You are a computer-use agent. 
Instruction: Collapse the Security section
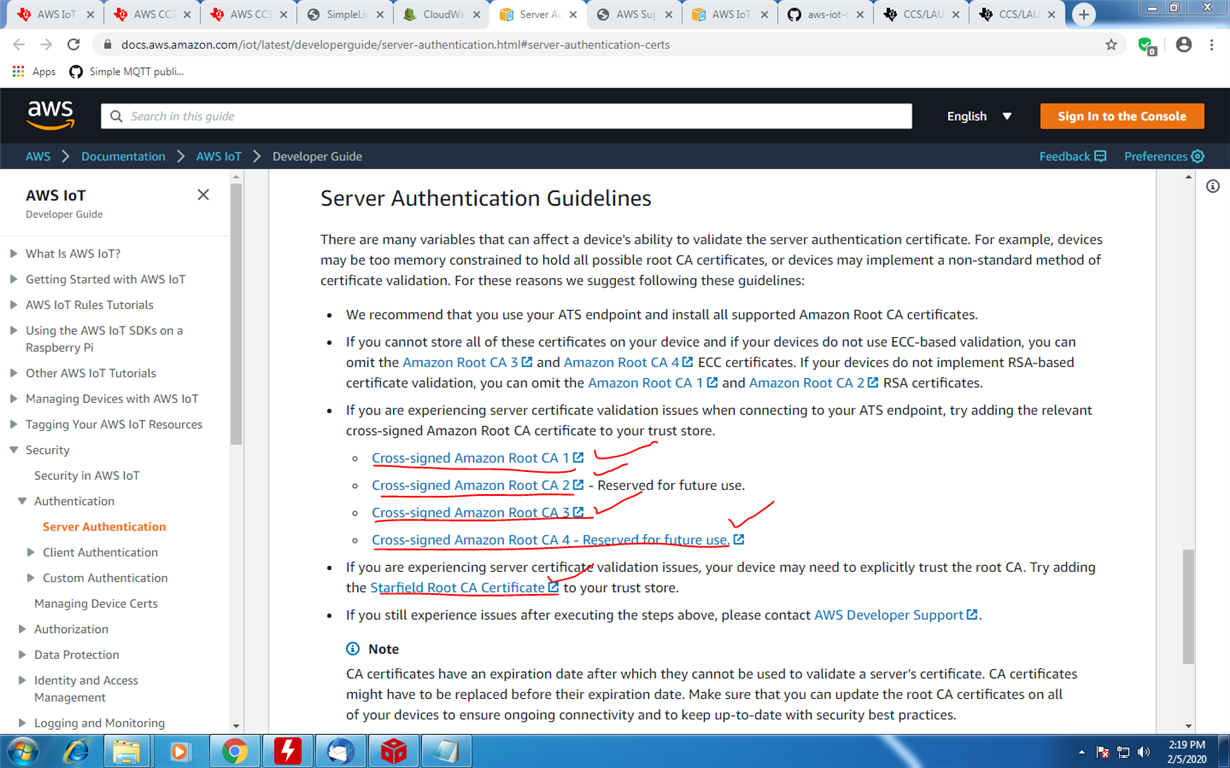14,450
